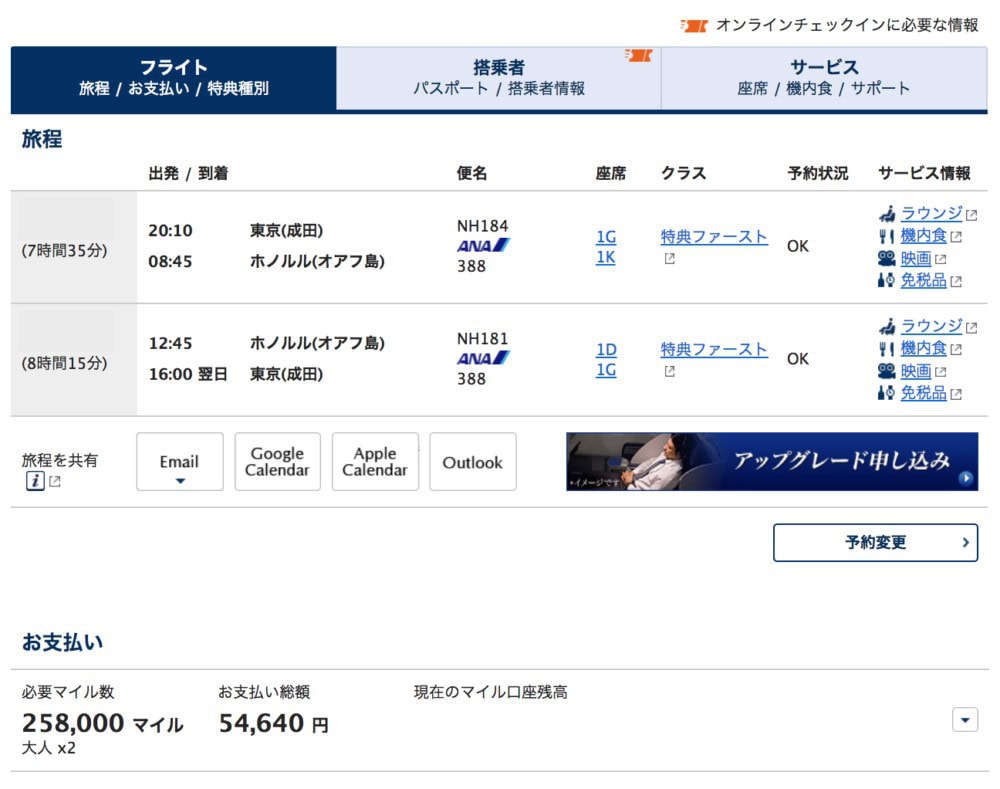Click external-link icon under NH184 特典ファースト

coord(669,258)
